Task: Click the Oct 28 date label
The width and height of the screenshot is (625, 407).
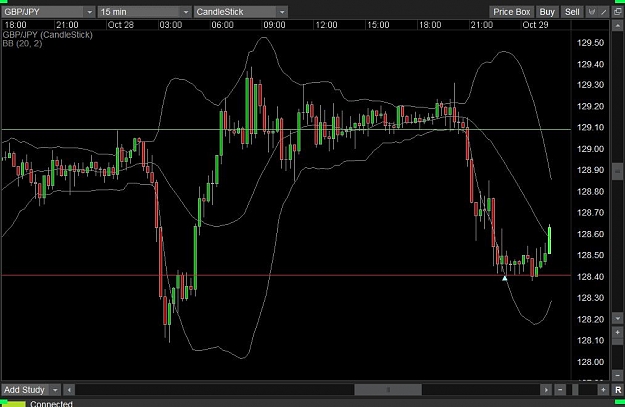Action: [x=121, y=25]
